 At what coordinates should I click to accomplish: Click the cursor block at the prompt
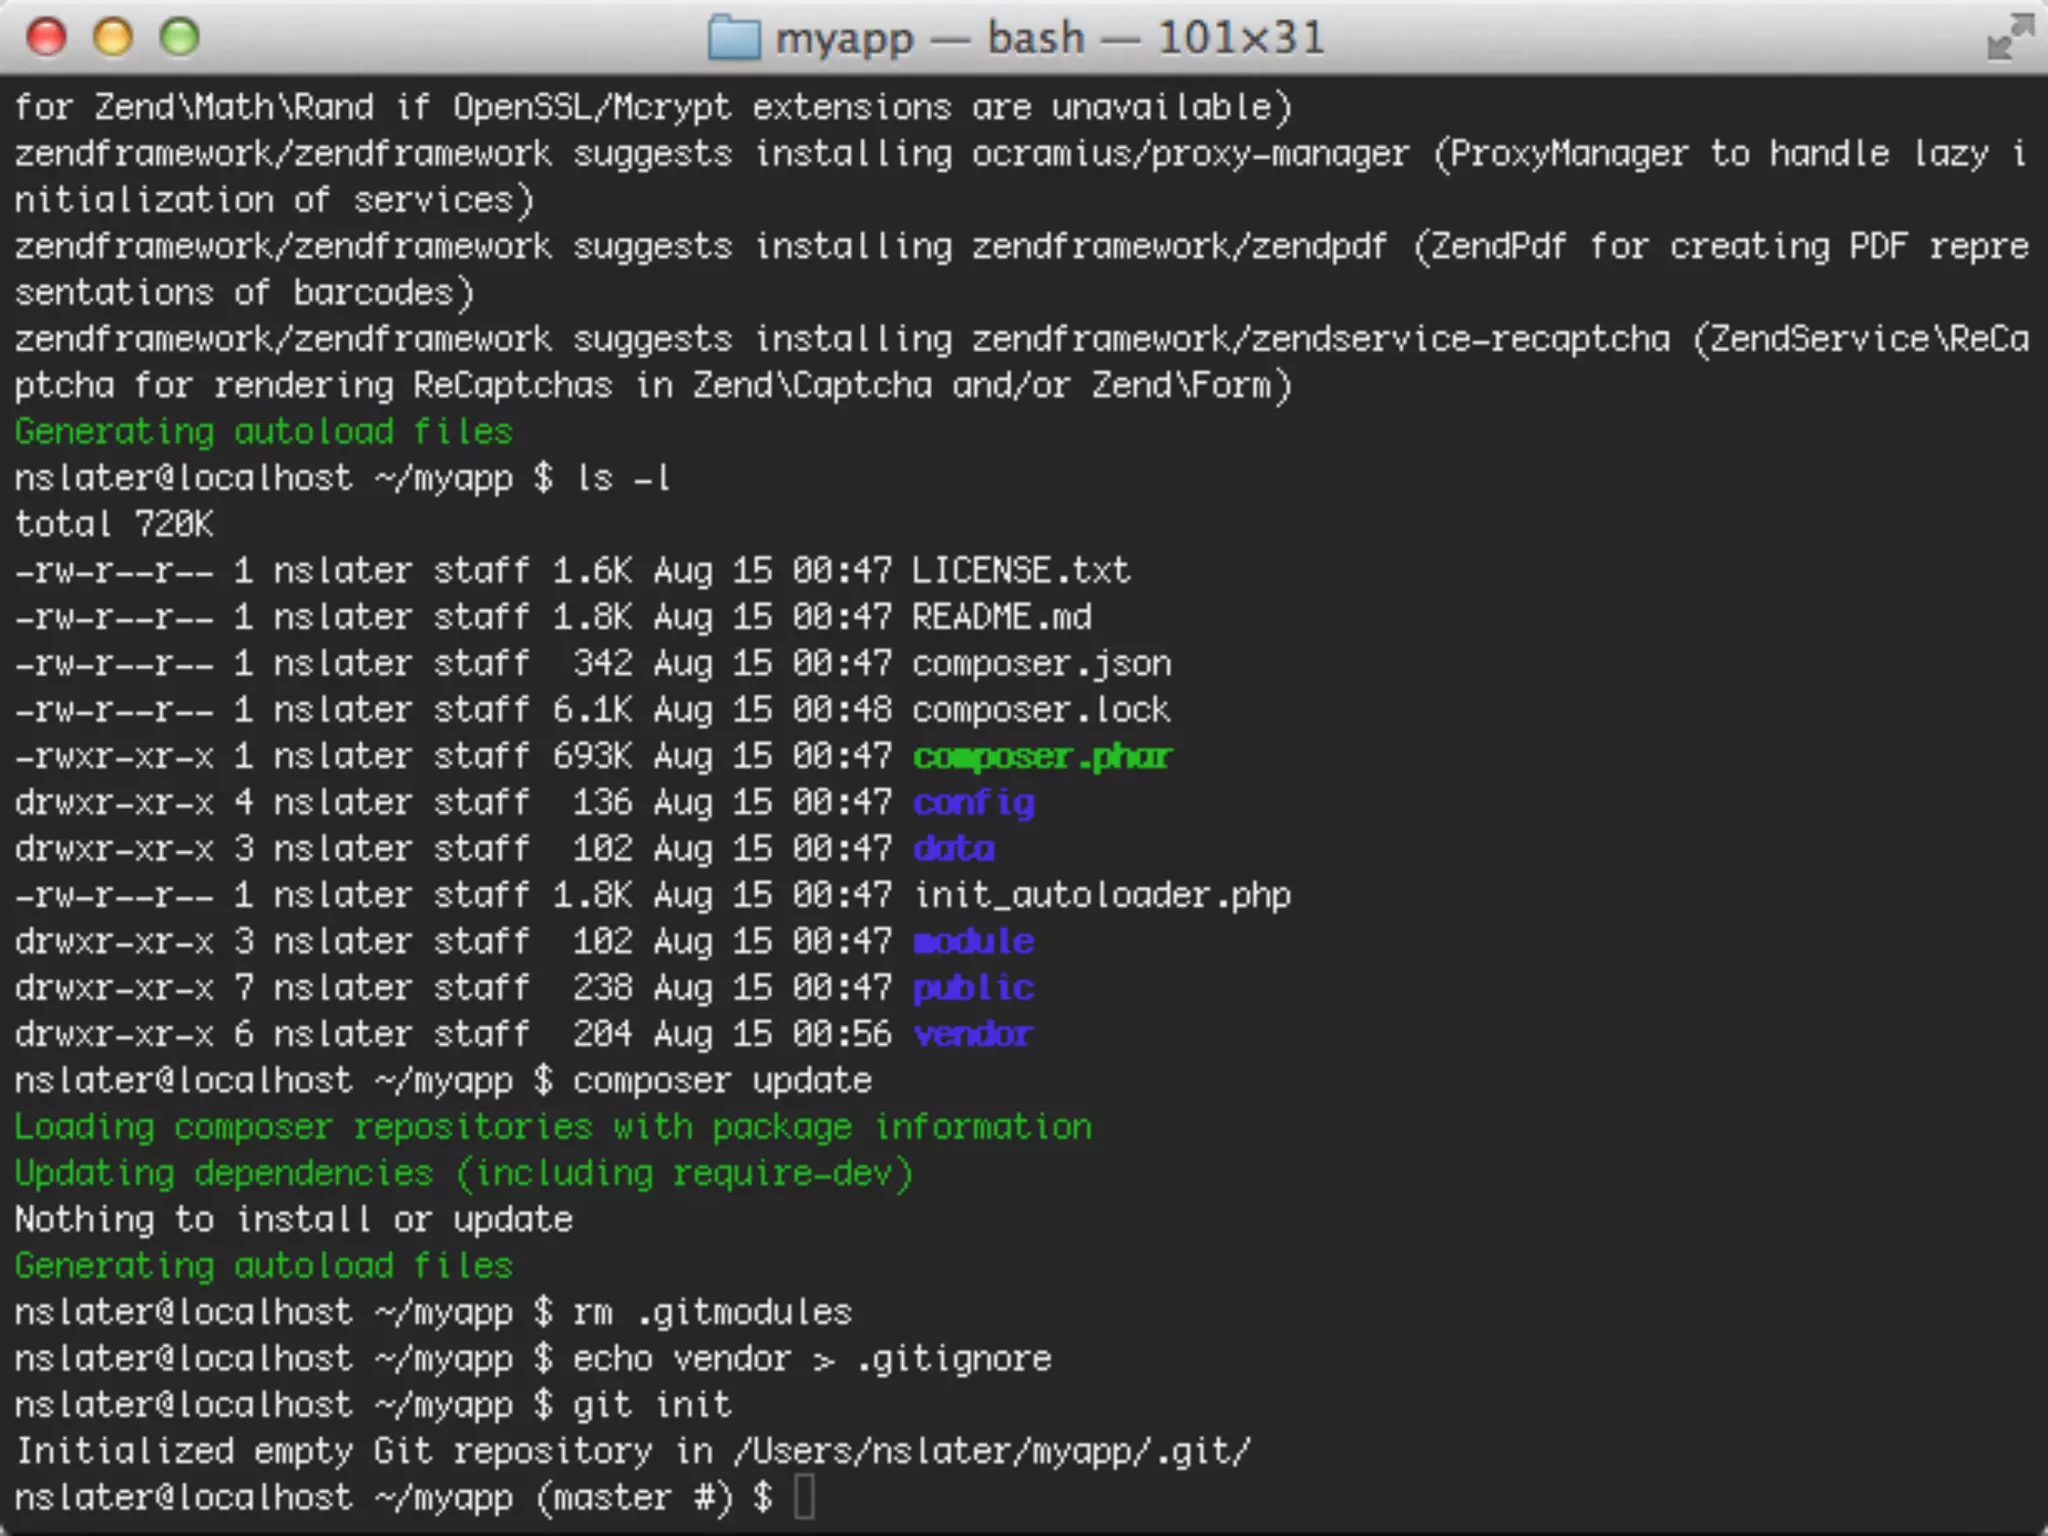click(804, 1497)
